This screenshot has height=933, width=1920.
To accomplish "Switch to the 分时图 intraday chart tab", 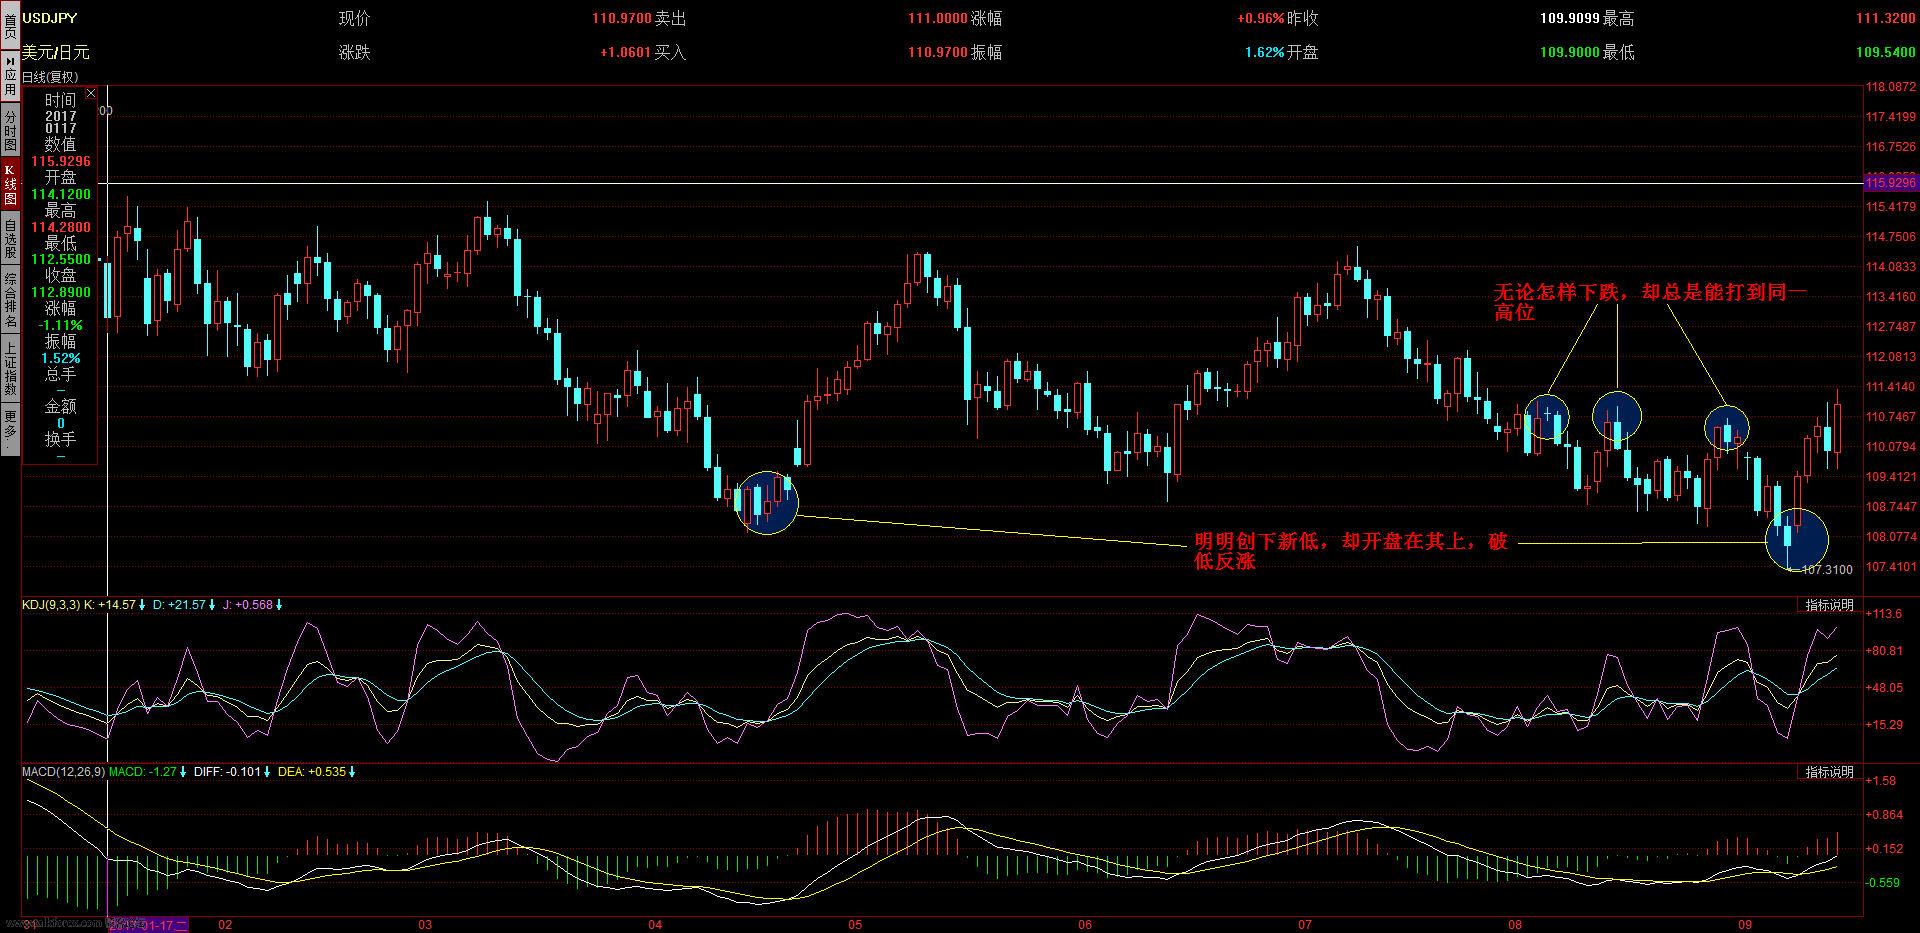I will click(x=9, y=129).
